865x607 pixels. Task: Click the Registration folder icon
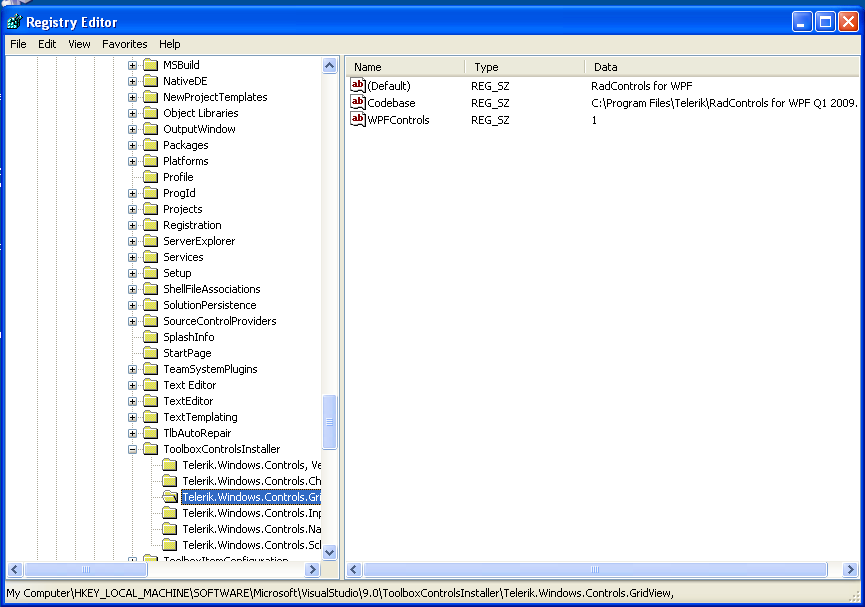coord(151,225)
